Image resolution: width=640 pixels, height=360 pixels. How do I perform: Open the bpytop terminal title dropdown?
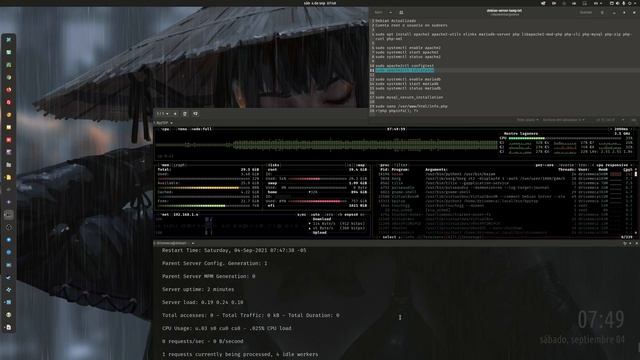coord(164,123)
